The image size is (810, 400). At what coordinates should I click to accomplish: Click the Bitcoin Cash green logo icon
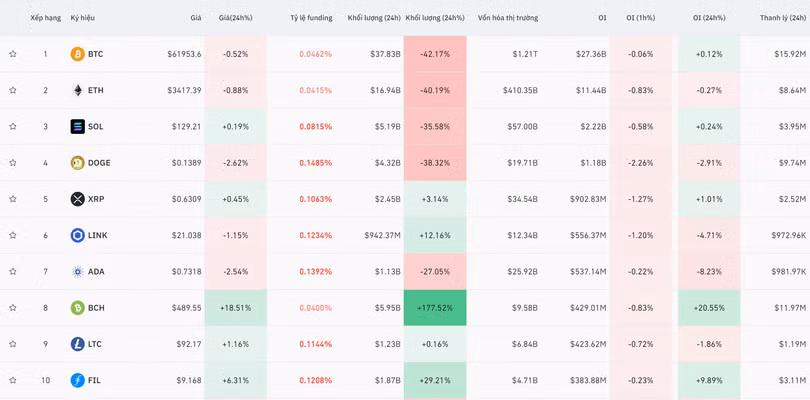[78, 308]
